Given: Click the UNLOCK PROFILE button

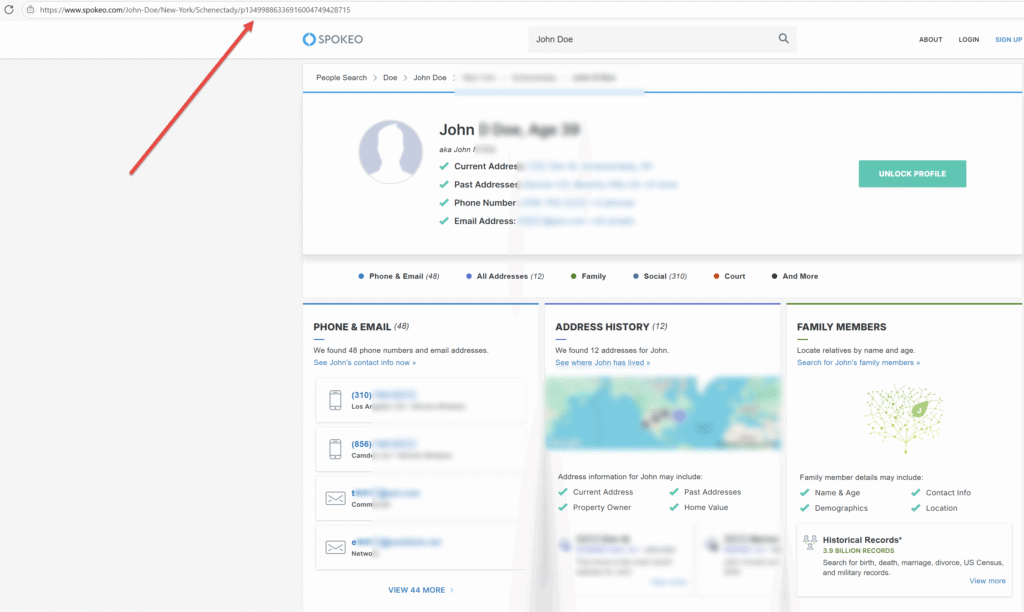Looking at the screenshot, I should click(x=912, y=174).
